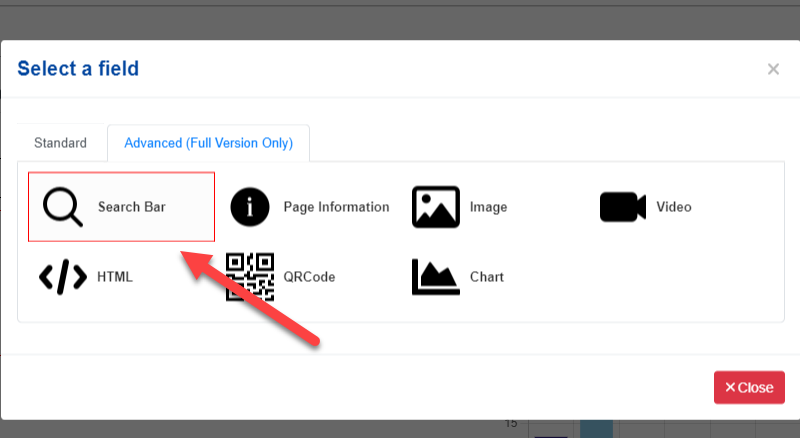Click the QRCode field label
The height and width of the screenshot is (438, 800).
pyautogui.click(x=309, y=277)
